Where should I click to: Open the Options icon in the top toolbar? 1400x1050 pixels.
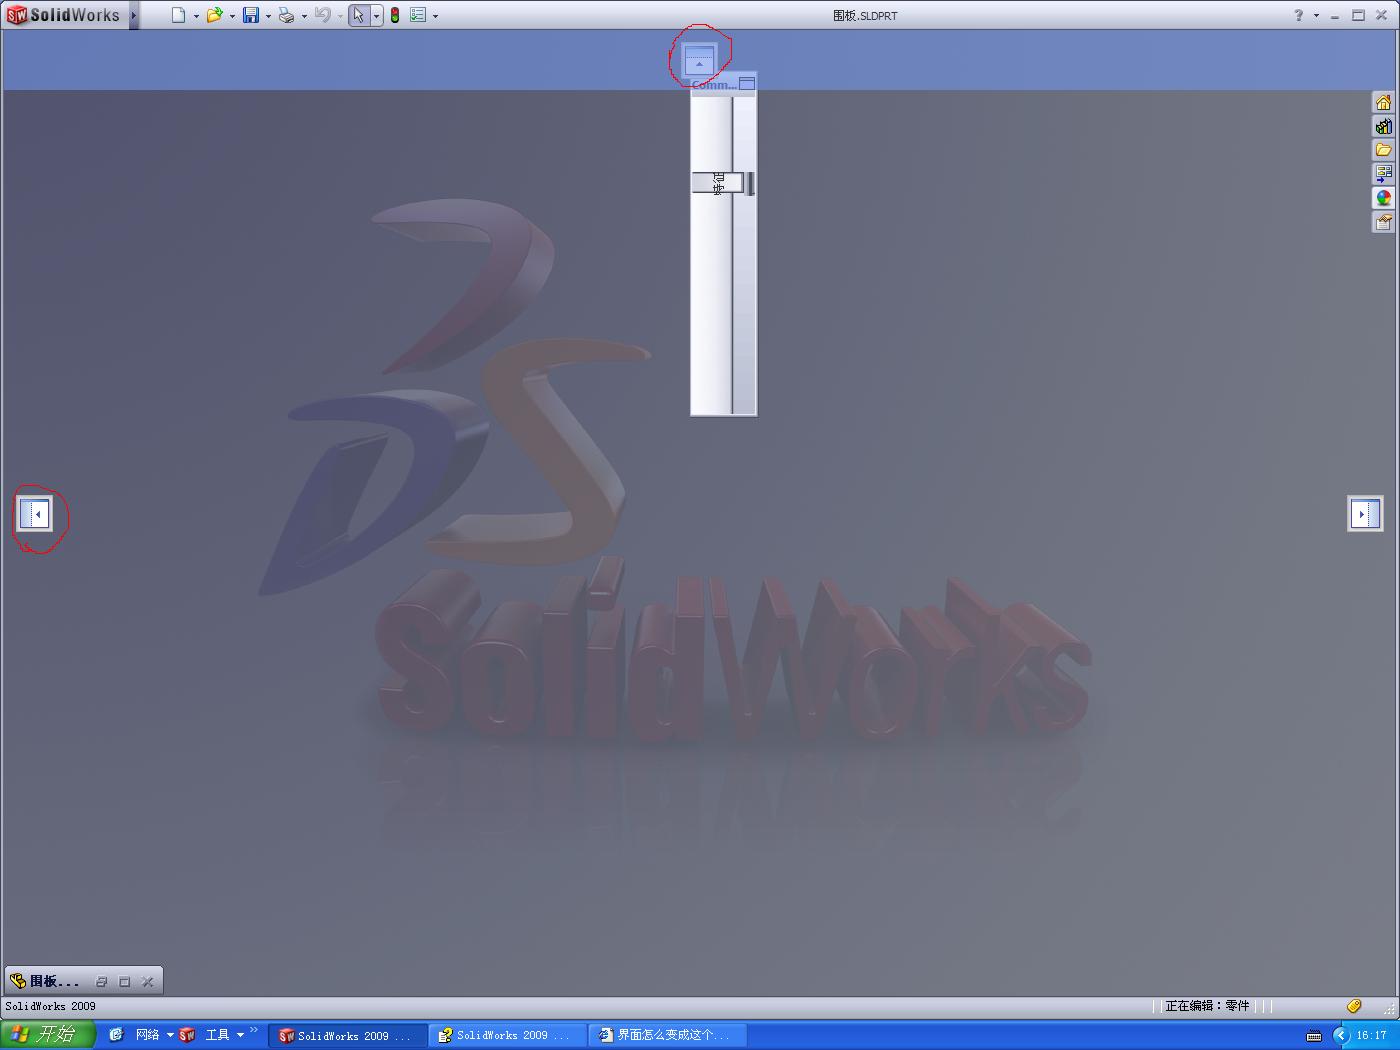(x=419, y=15)
